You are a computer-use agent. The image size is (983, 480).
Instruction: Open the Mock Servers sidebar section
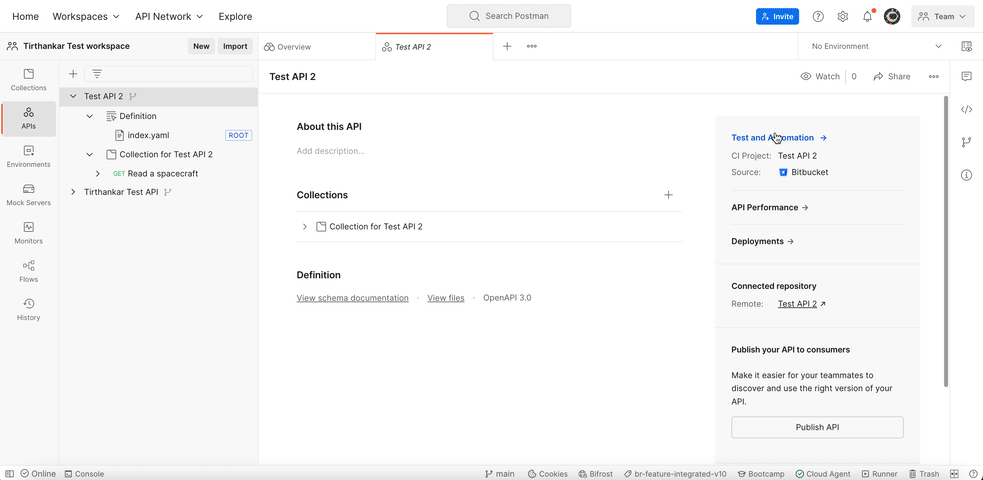(29, 195)
